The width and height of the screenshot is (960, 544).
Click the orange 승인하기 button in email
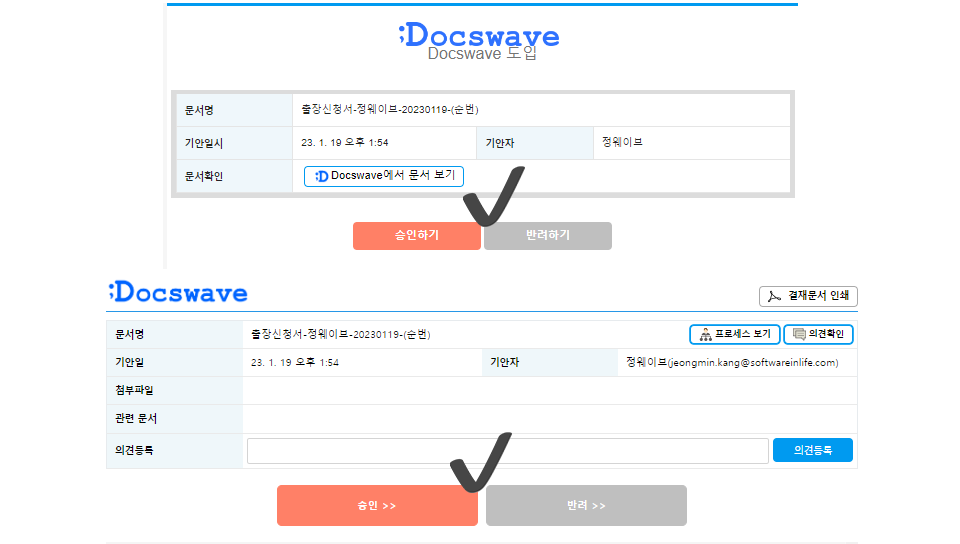[x=416, y=236]
